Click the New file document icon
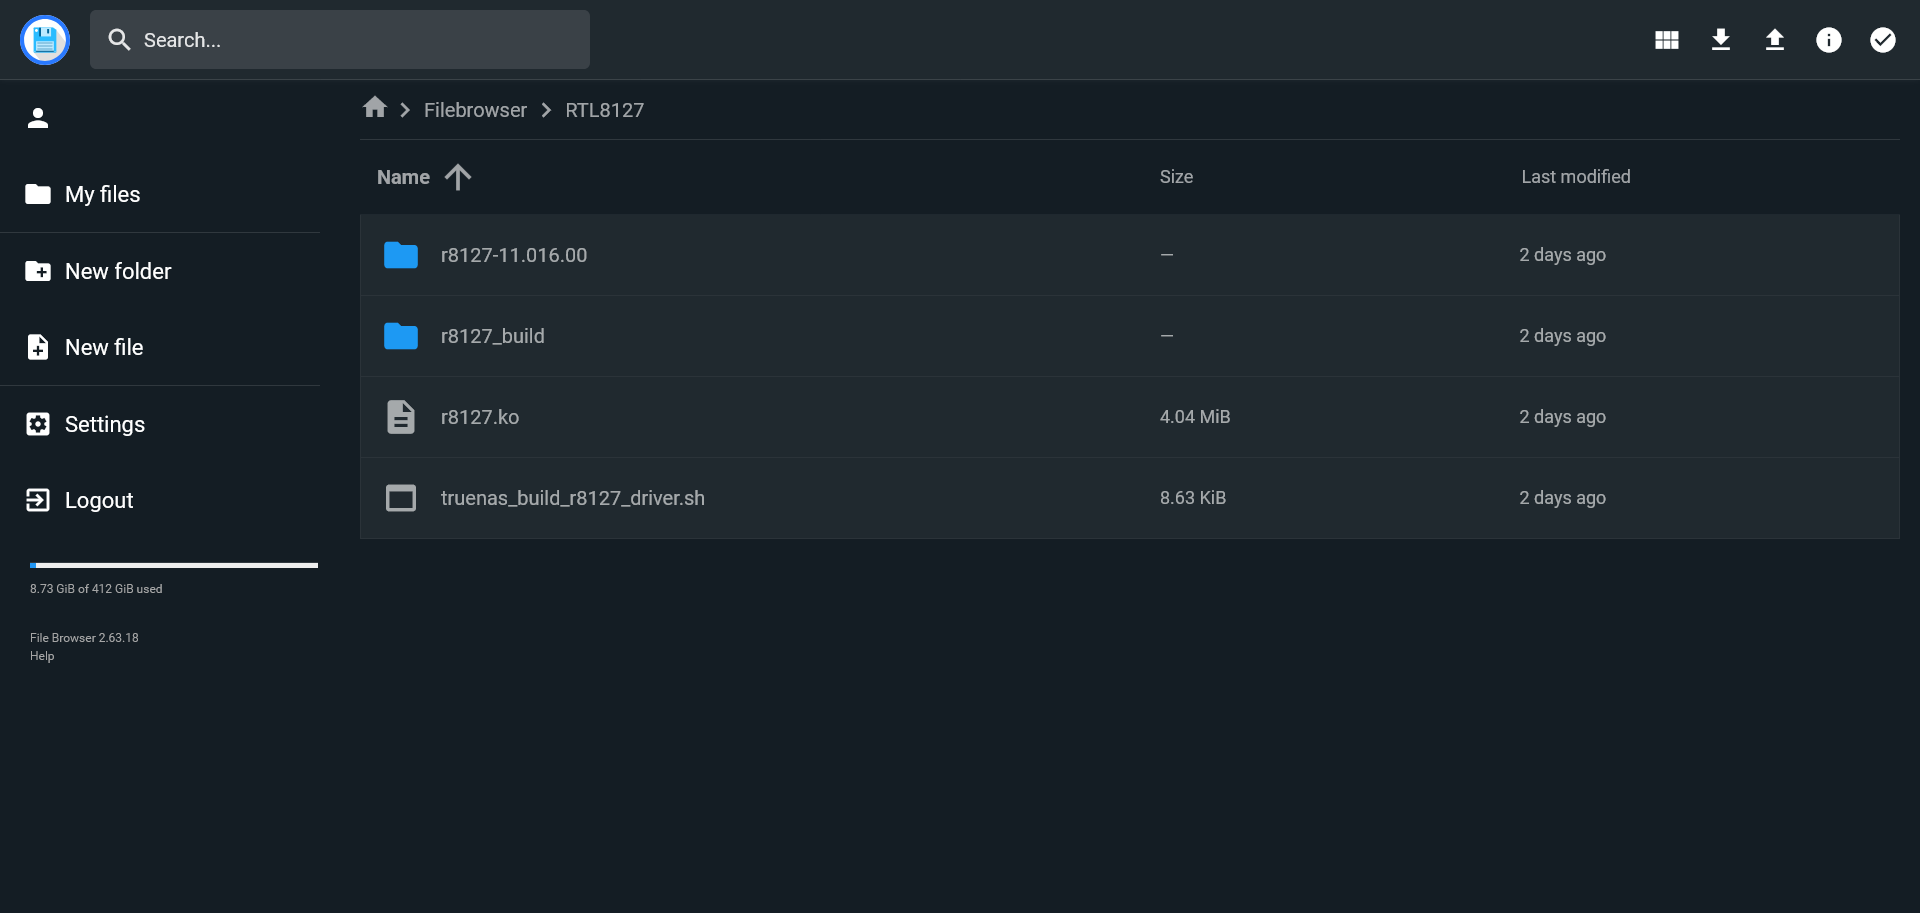1920x913 pixels. click(x=38, y=347)
